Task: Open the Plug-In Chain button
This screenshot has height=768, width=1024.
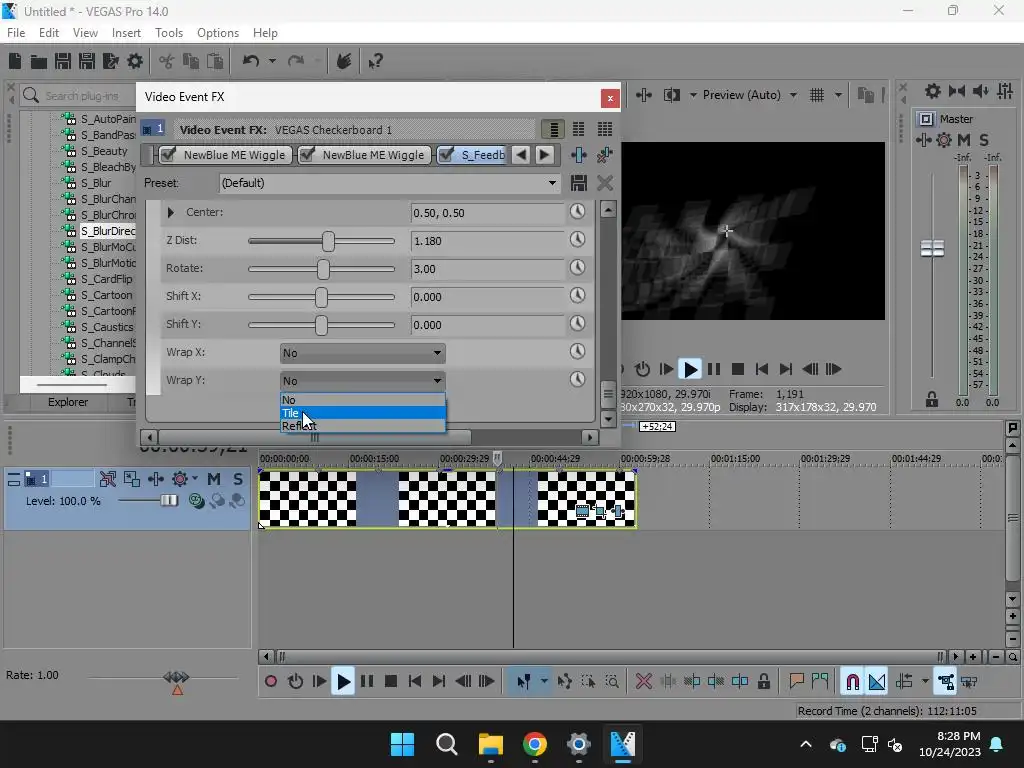Action: (x=579, y=155)
